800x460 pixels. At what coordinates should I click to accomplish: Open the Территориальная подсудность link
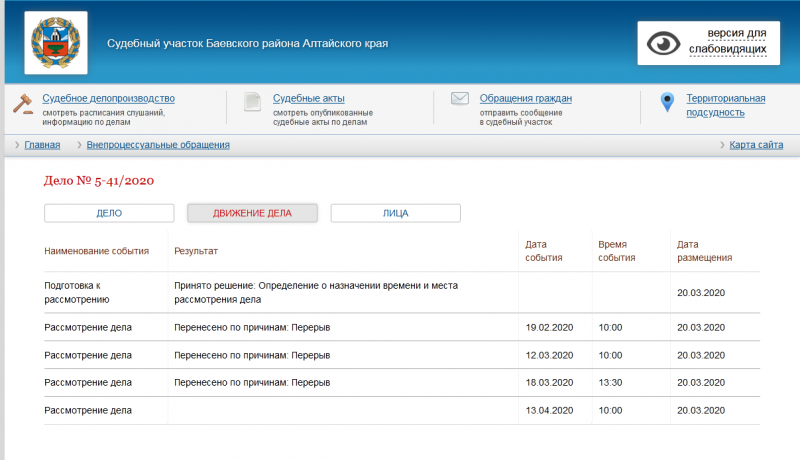726,105
